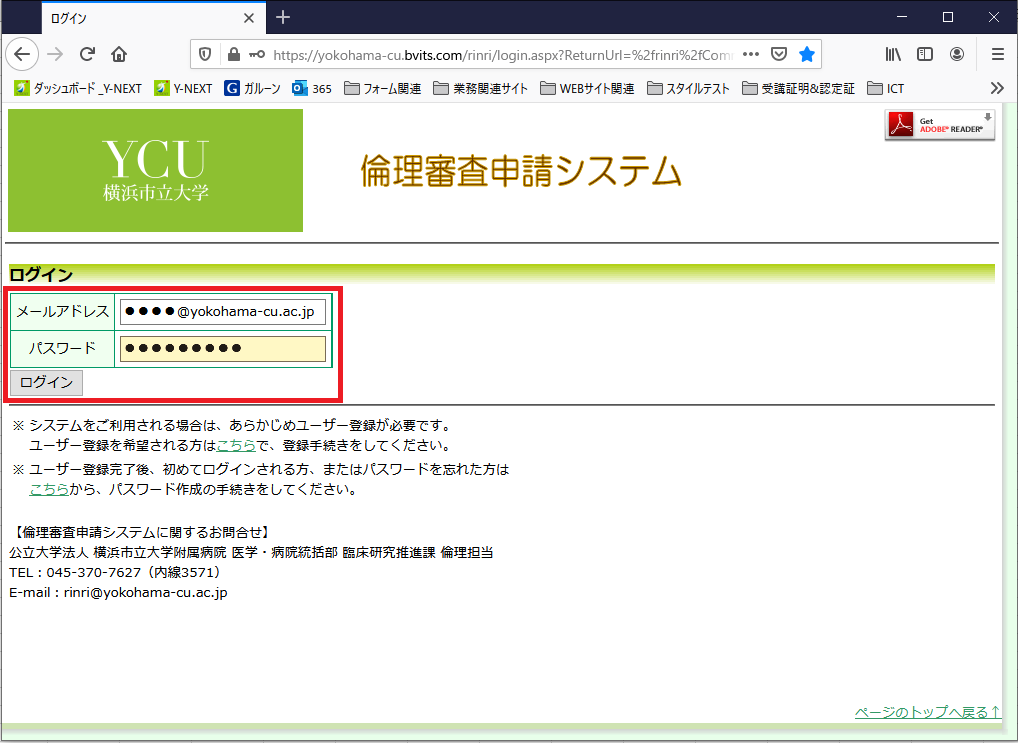Screen dimensions: 1018x743
Task: Open a new tab with plus button
Action: coord(283,18)
